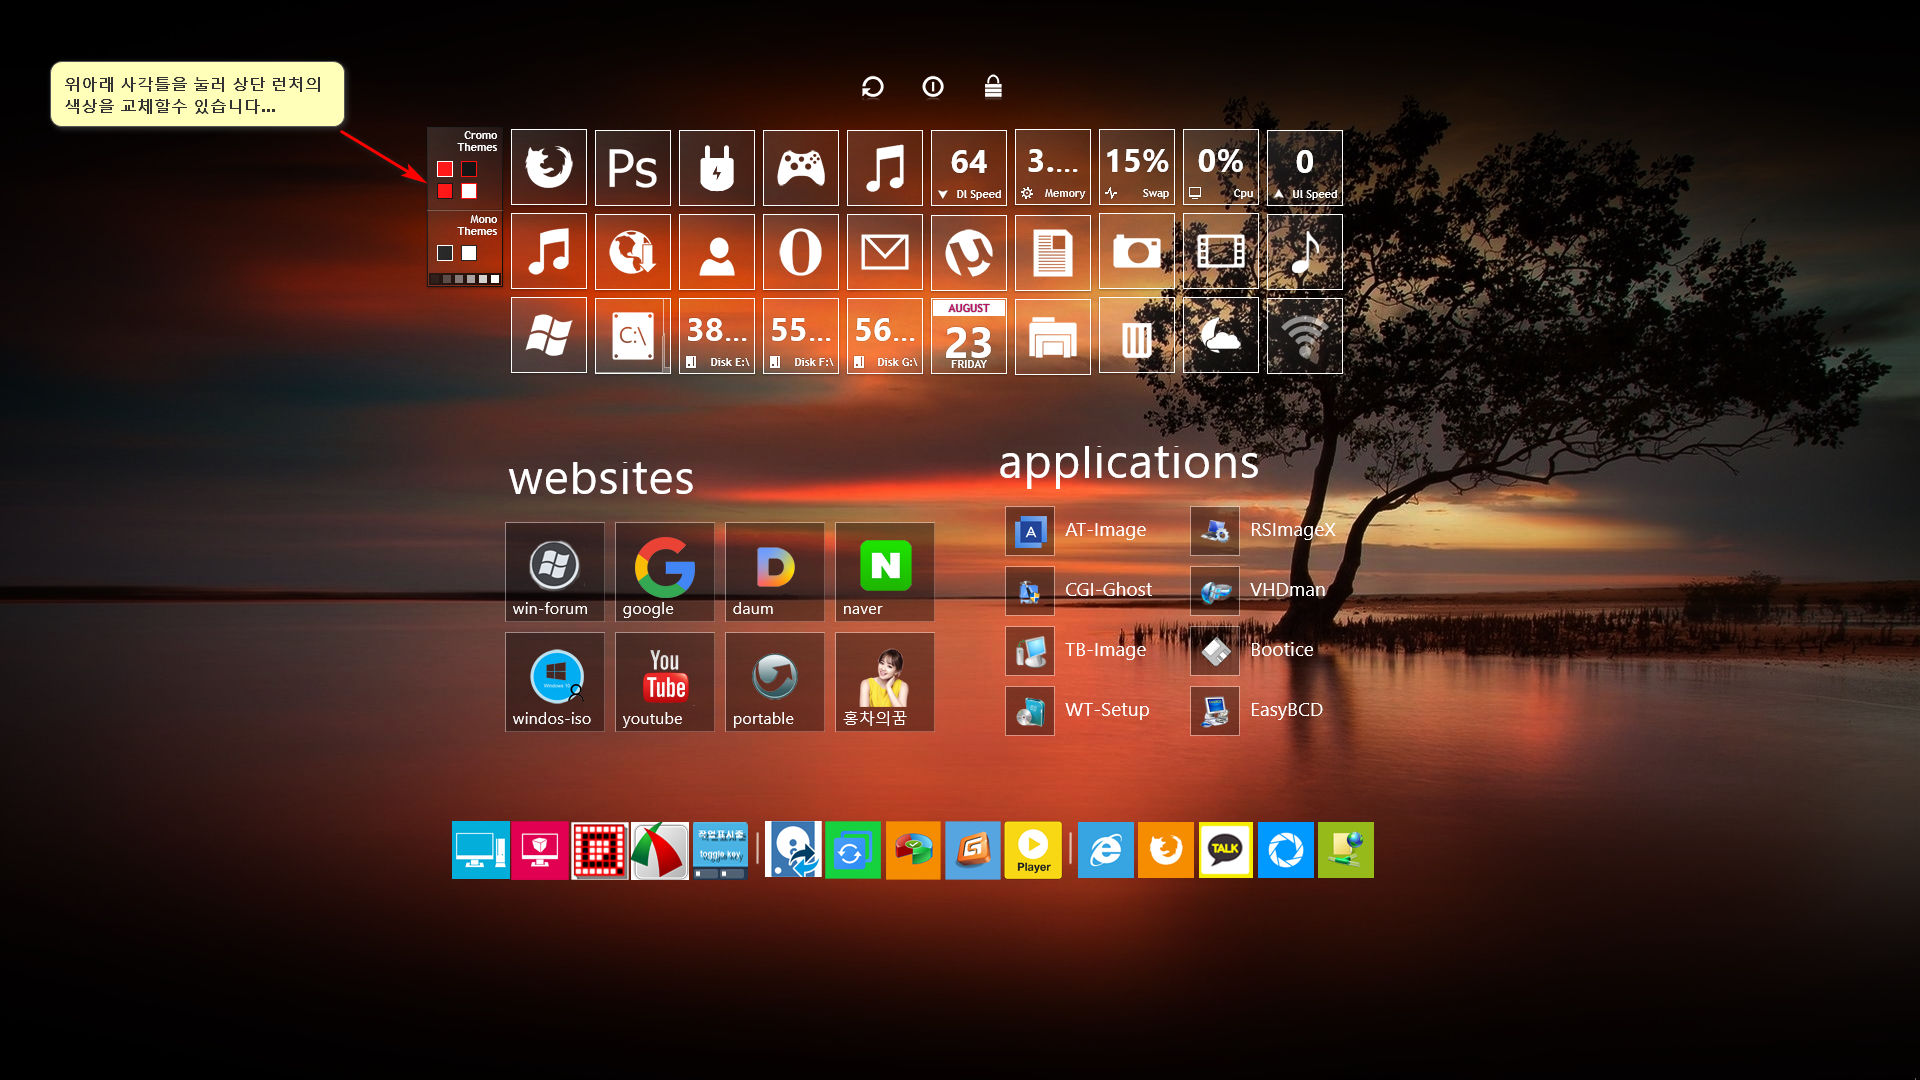Select the dark Mono Themes swatch
1920x1080 pixels.
coord(445,253)
